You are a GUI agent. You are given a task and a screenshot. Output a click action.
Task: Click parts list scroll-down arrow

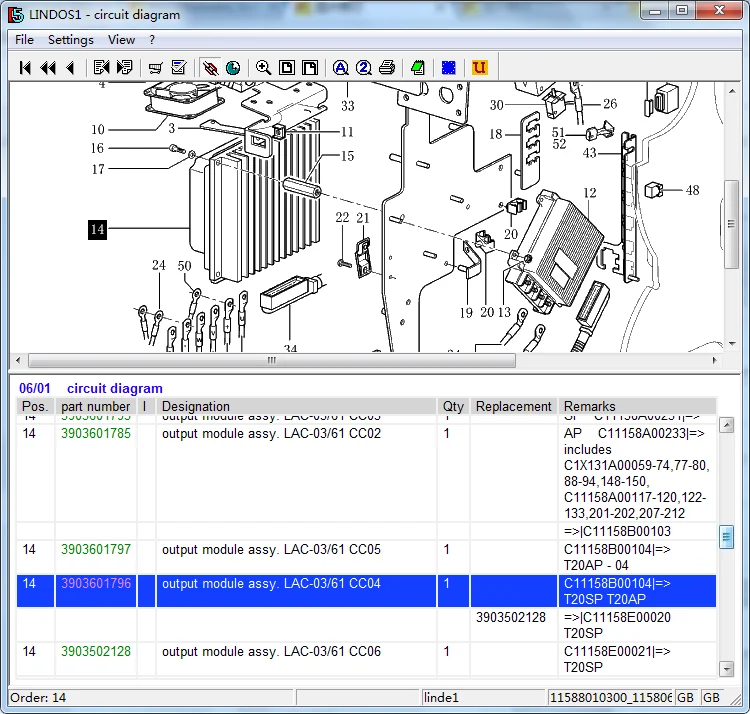pos(727,668)
